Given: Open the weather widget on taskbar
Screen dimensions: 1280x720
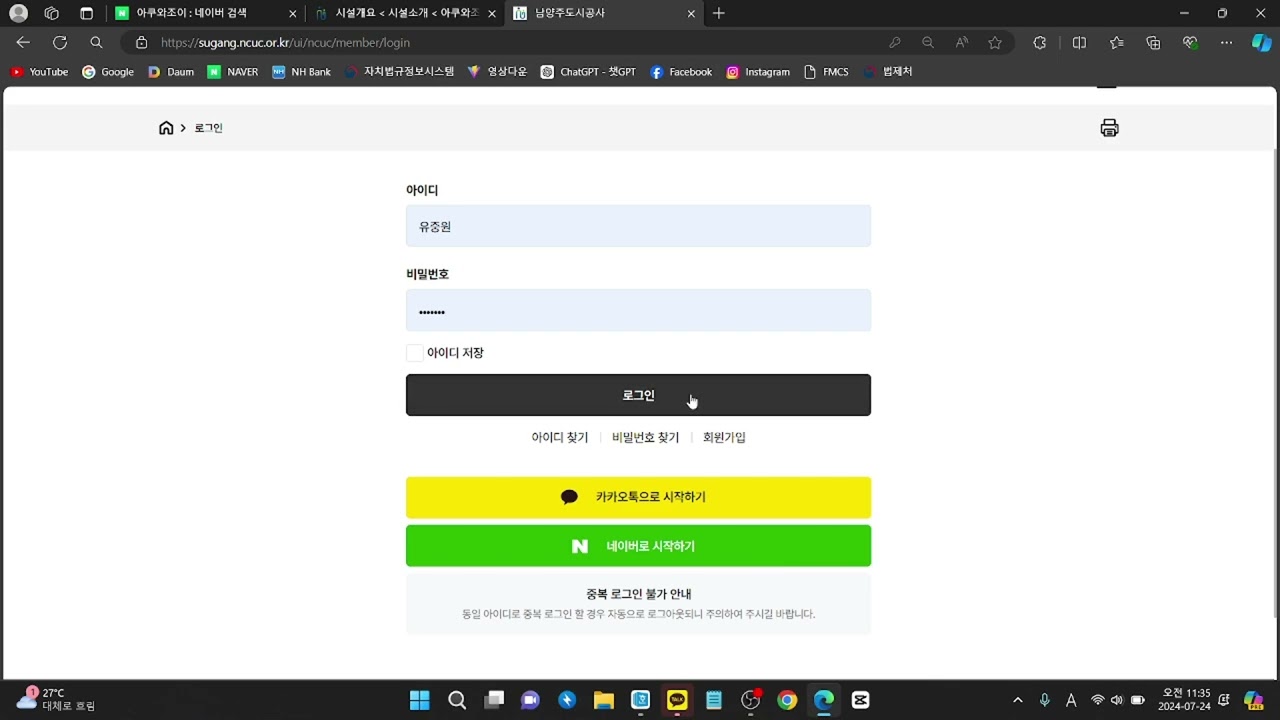Looking at the screenshot, I should 56,699.
